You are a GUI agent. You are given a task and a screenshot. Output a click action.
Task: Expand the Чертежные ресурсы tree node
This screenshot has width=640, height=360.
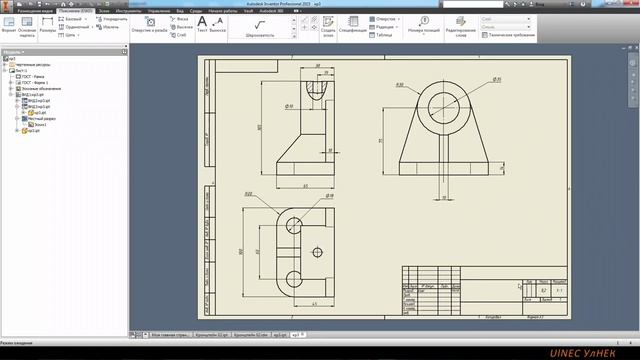[5, 64]
